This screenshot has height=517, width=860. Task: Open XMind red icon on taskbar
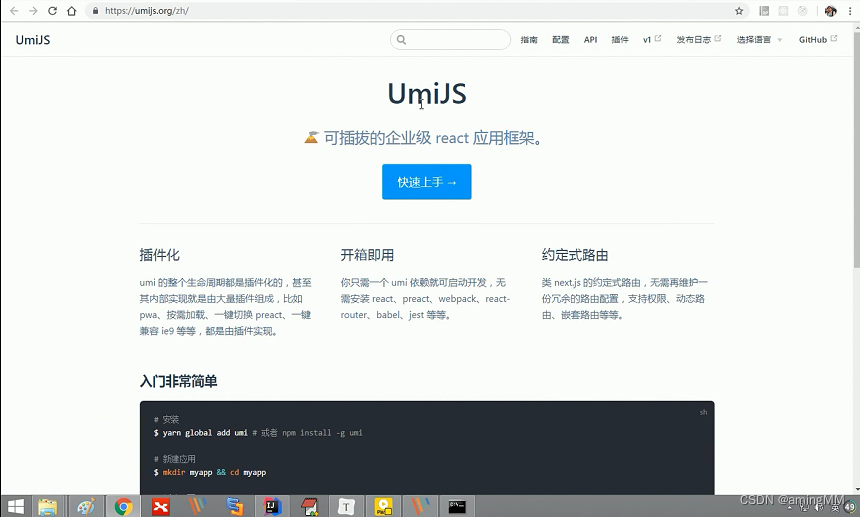tap(161, 507)
